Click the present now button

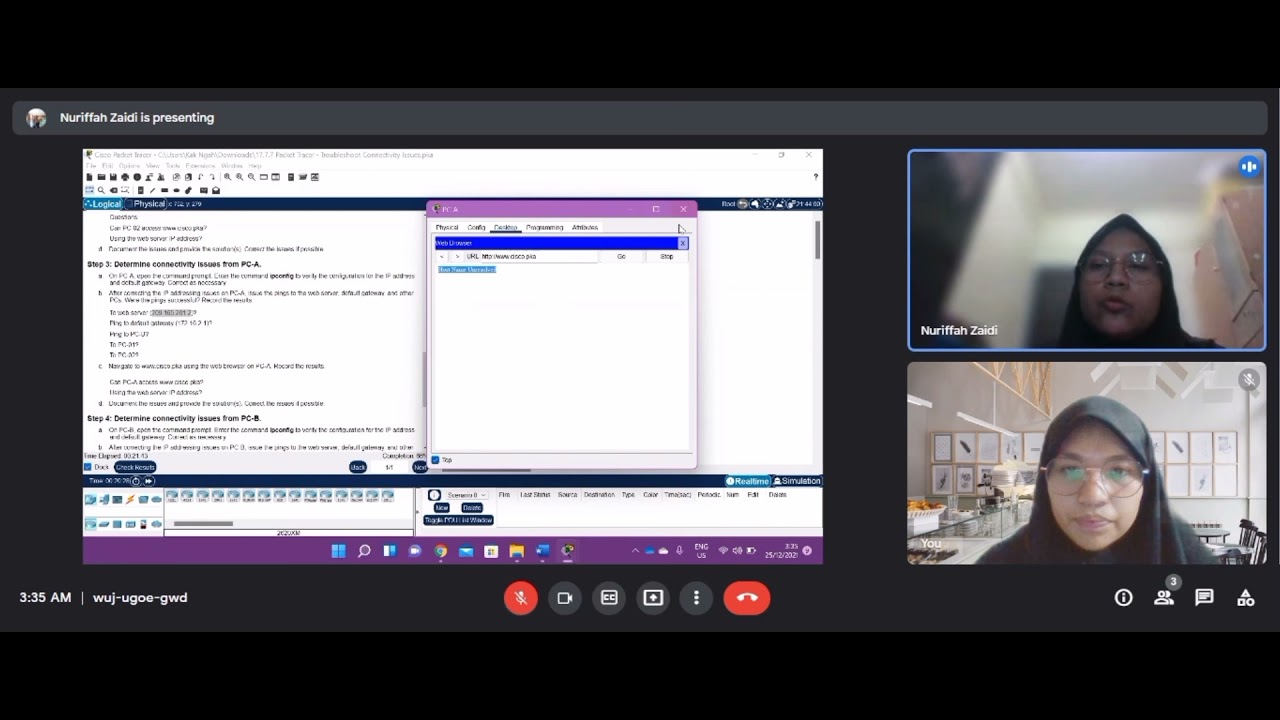point(653,598)
